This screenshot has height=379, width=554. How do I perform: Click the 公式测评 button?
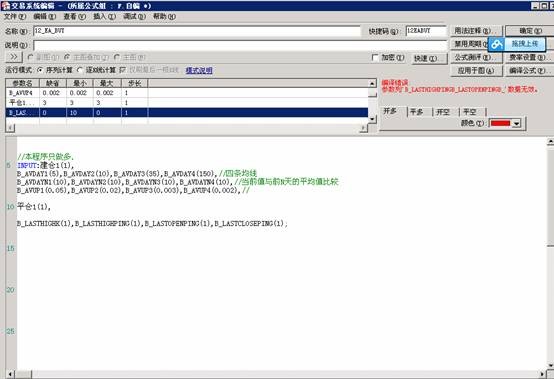tap(476, 57)
